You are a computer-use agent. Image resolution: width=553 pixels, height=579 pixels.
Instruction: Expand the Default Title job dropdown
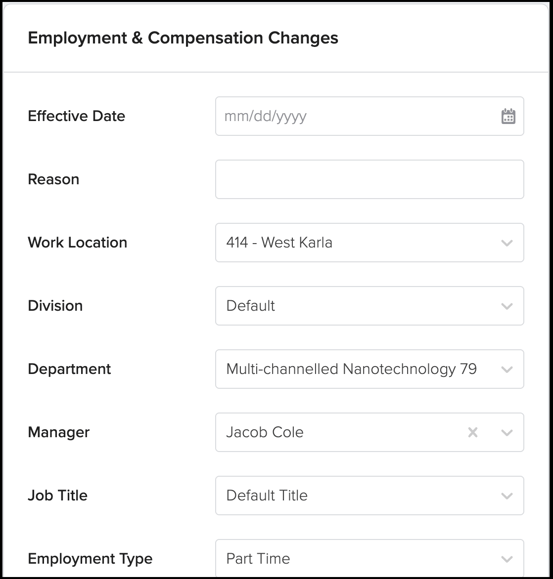(370, 496)
